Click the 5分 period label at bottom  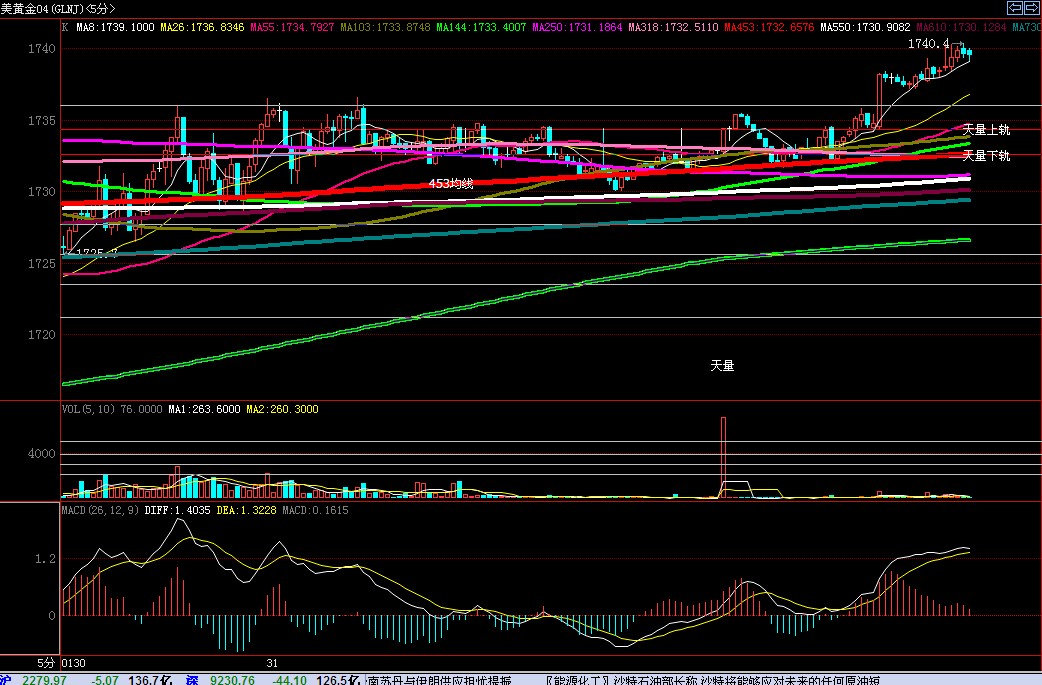pos(47,663)
